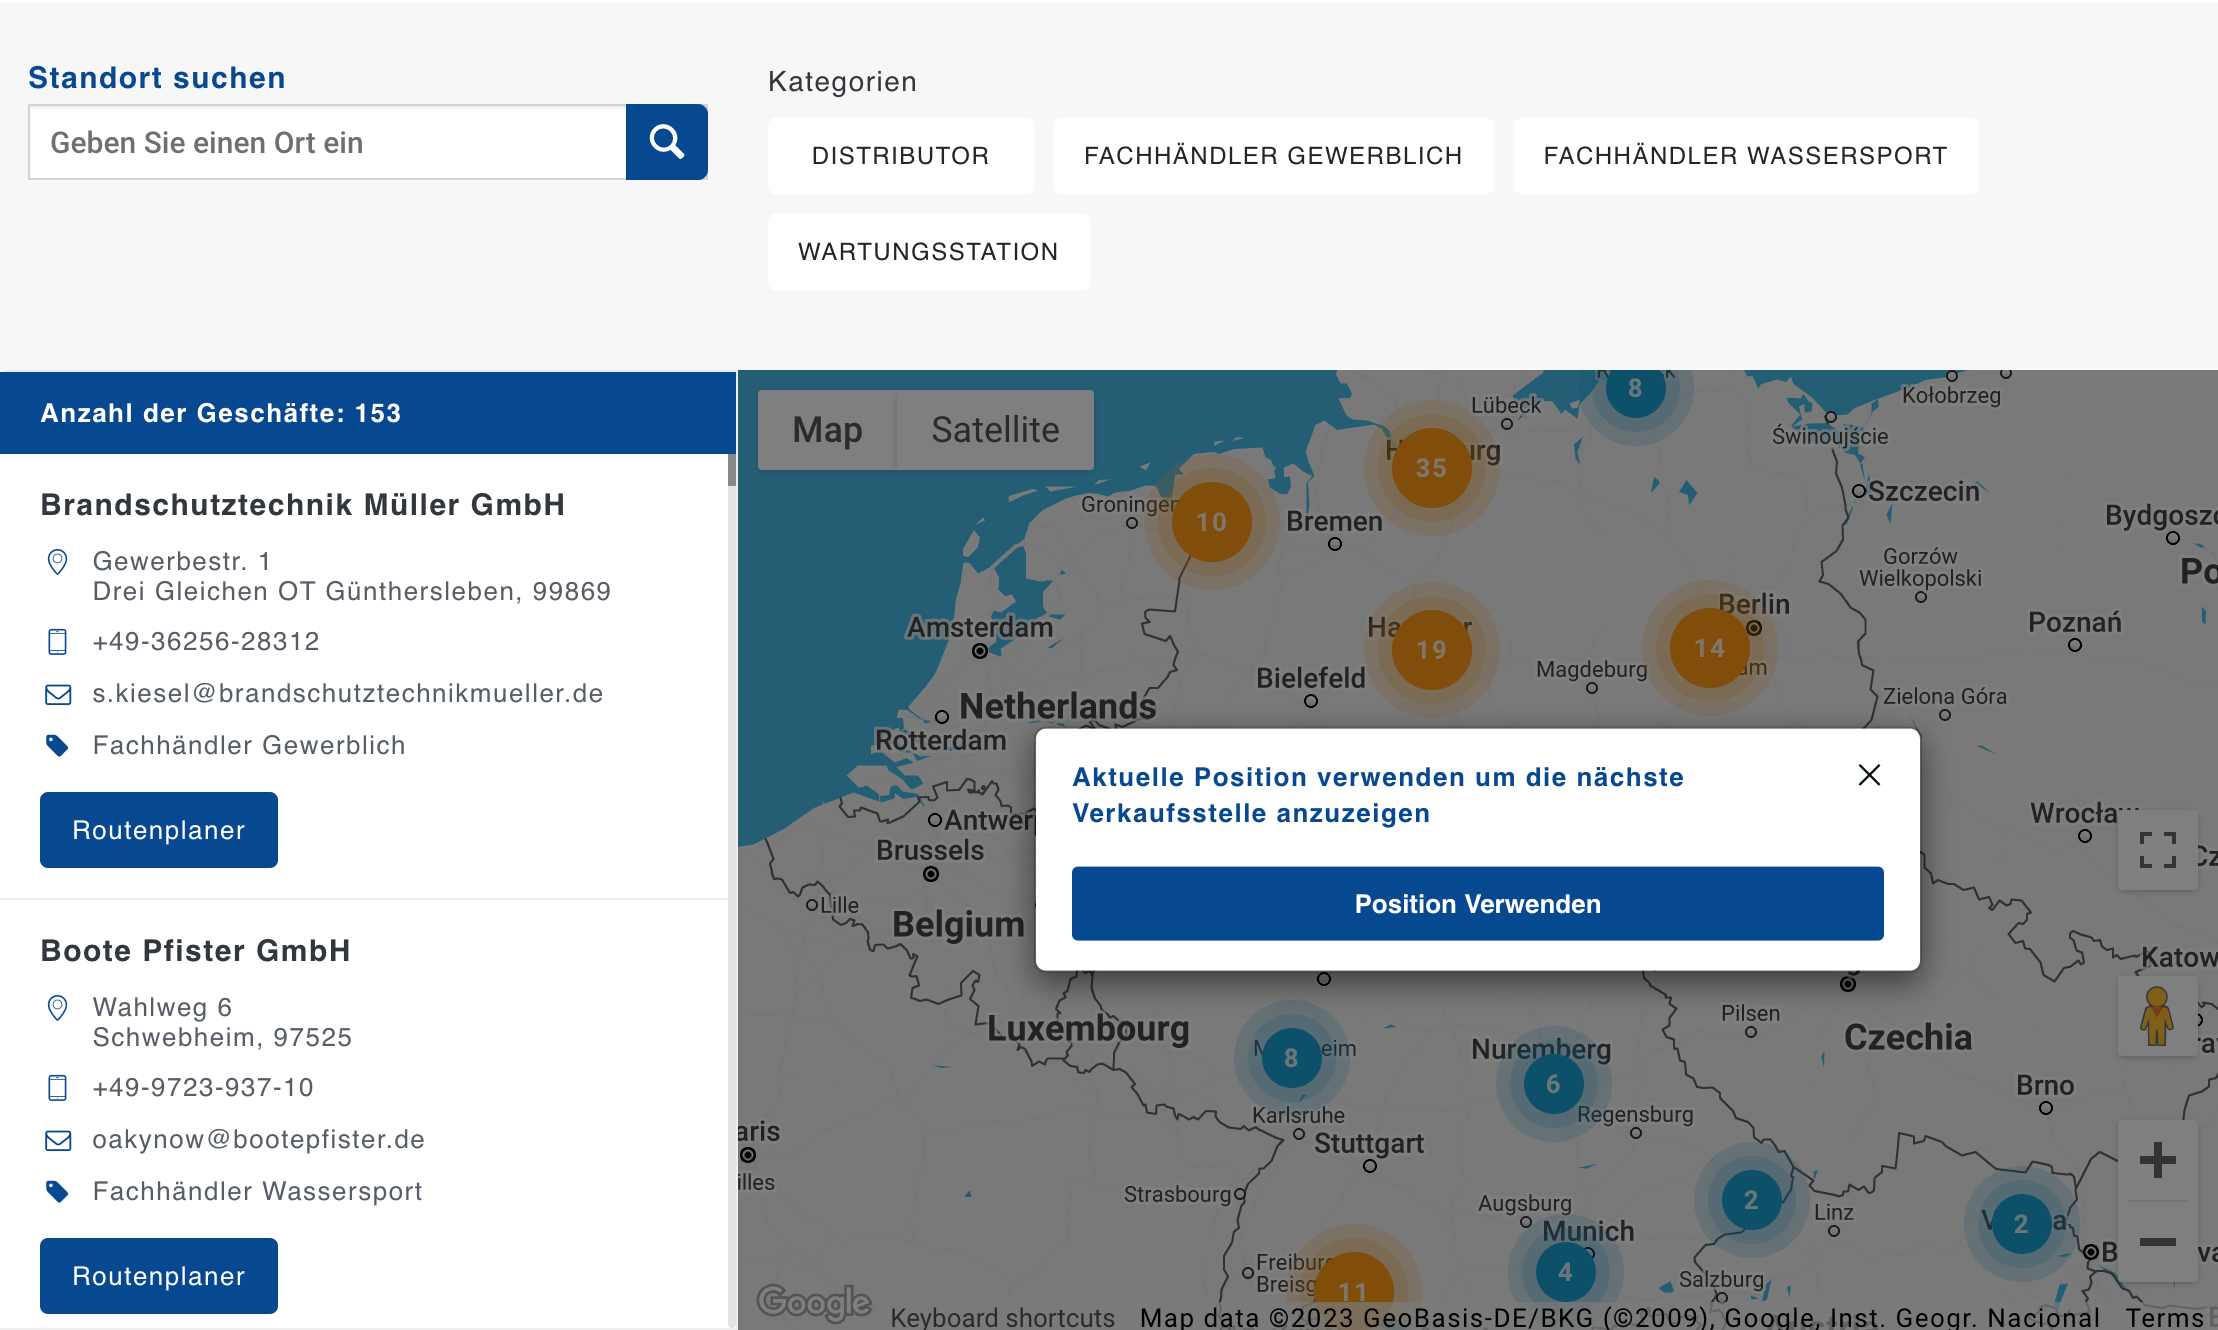Toggle Fachhändler Wassersport category filter

click(x=1745, y=156)
